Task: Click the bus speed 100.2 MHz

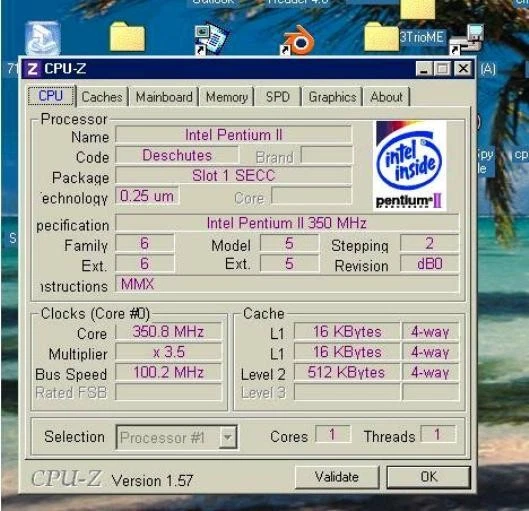Action: pyautogui.click(x=168, y=372)
